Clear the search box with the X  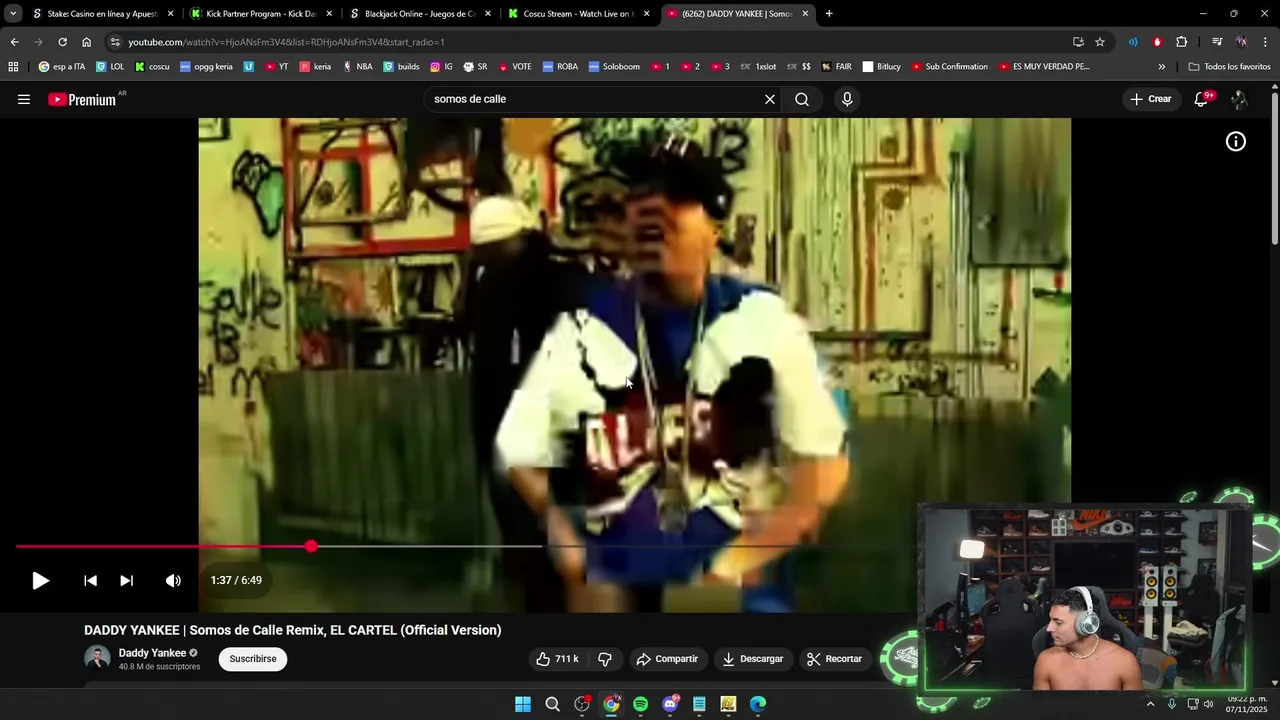[x=770, y=99]
